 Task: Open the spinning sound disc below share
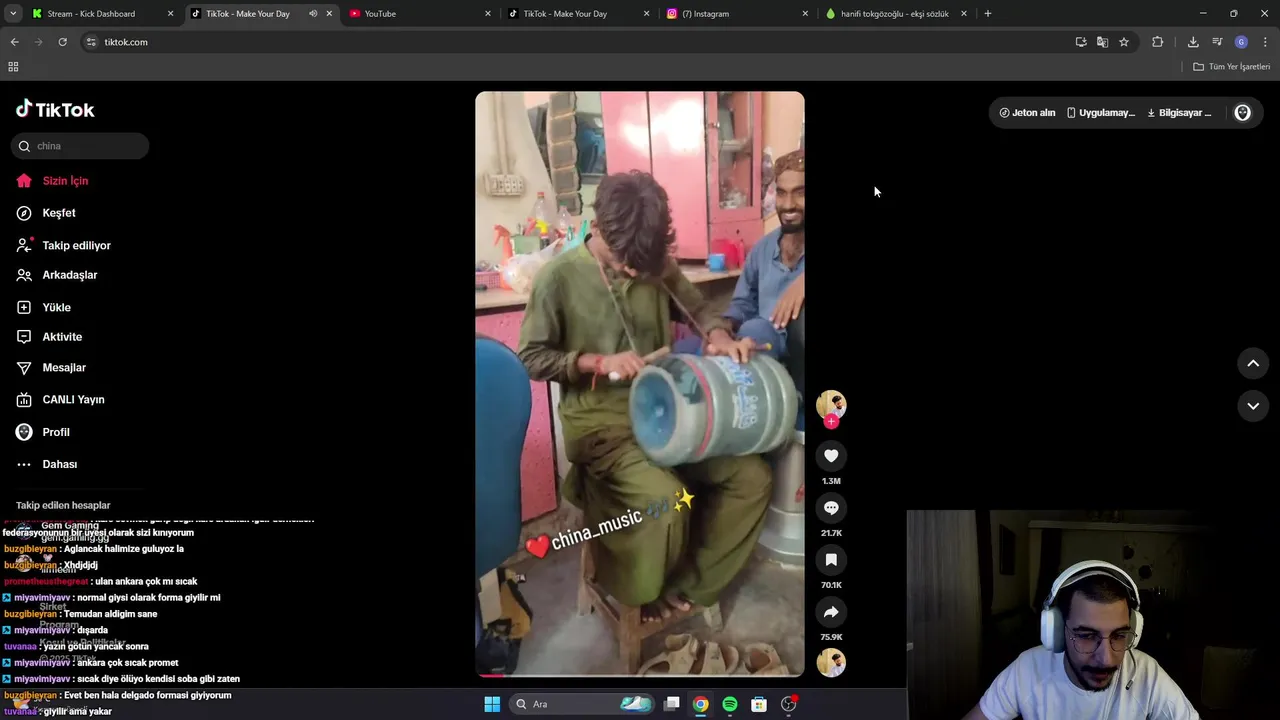pyautogui.click(x=831, y=662)
